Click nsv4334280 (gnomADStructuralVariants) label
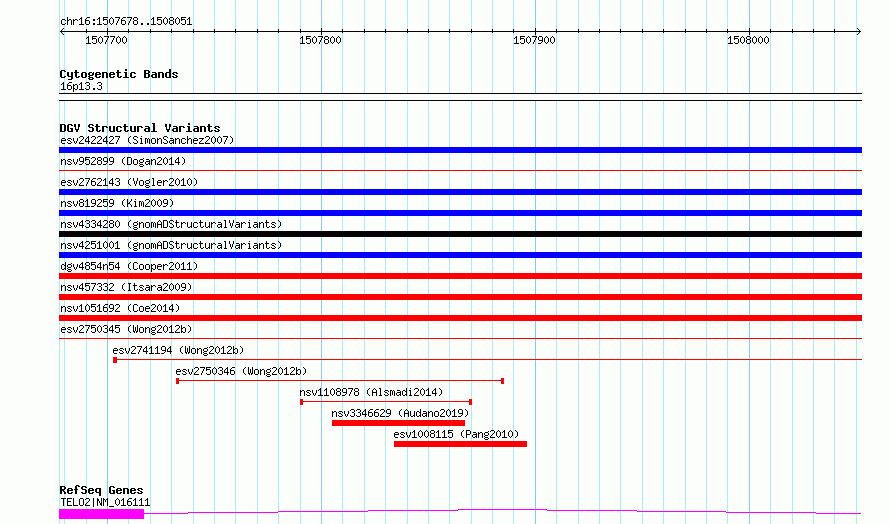The width and height of the screenshot is (890, 524). pos(171,224)
